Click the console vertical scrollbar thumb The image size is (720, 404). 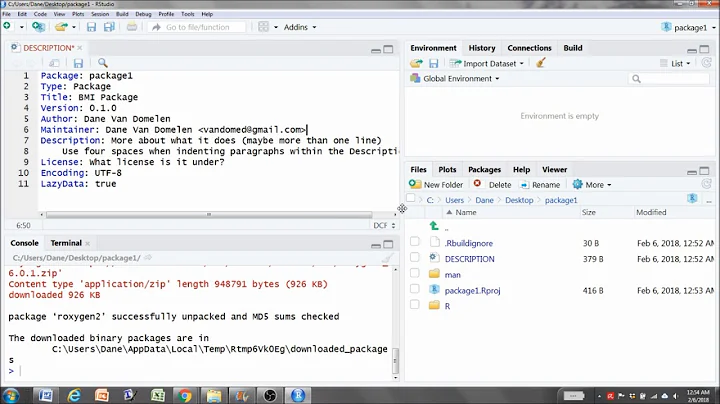coord(395,361)
